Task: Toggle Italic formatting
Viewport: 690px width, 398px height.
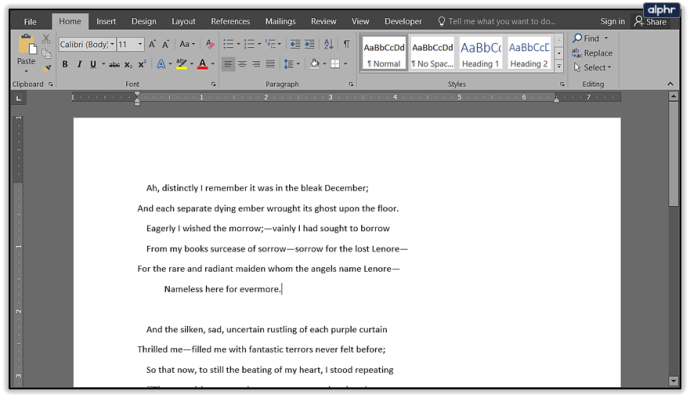Action: [79, 64]
